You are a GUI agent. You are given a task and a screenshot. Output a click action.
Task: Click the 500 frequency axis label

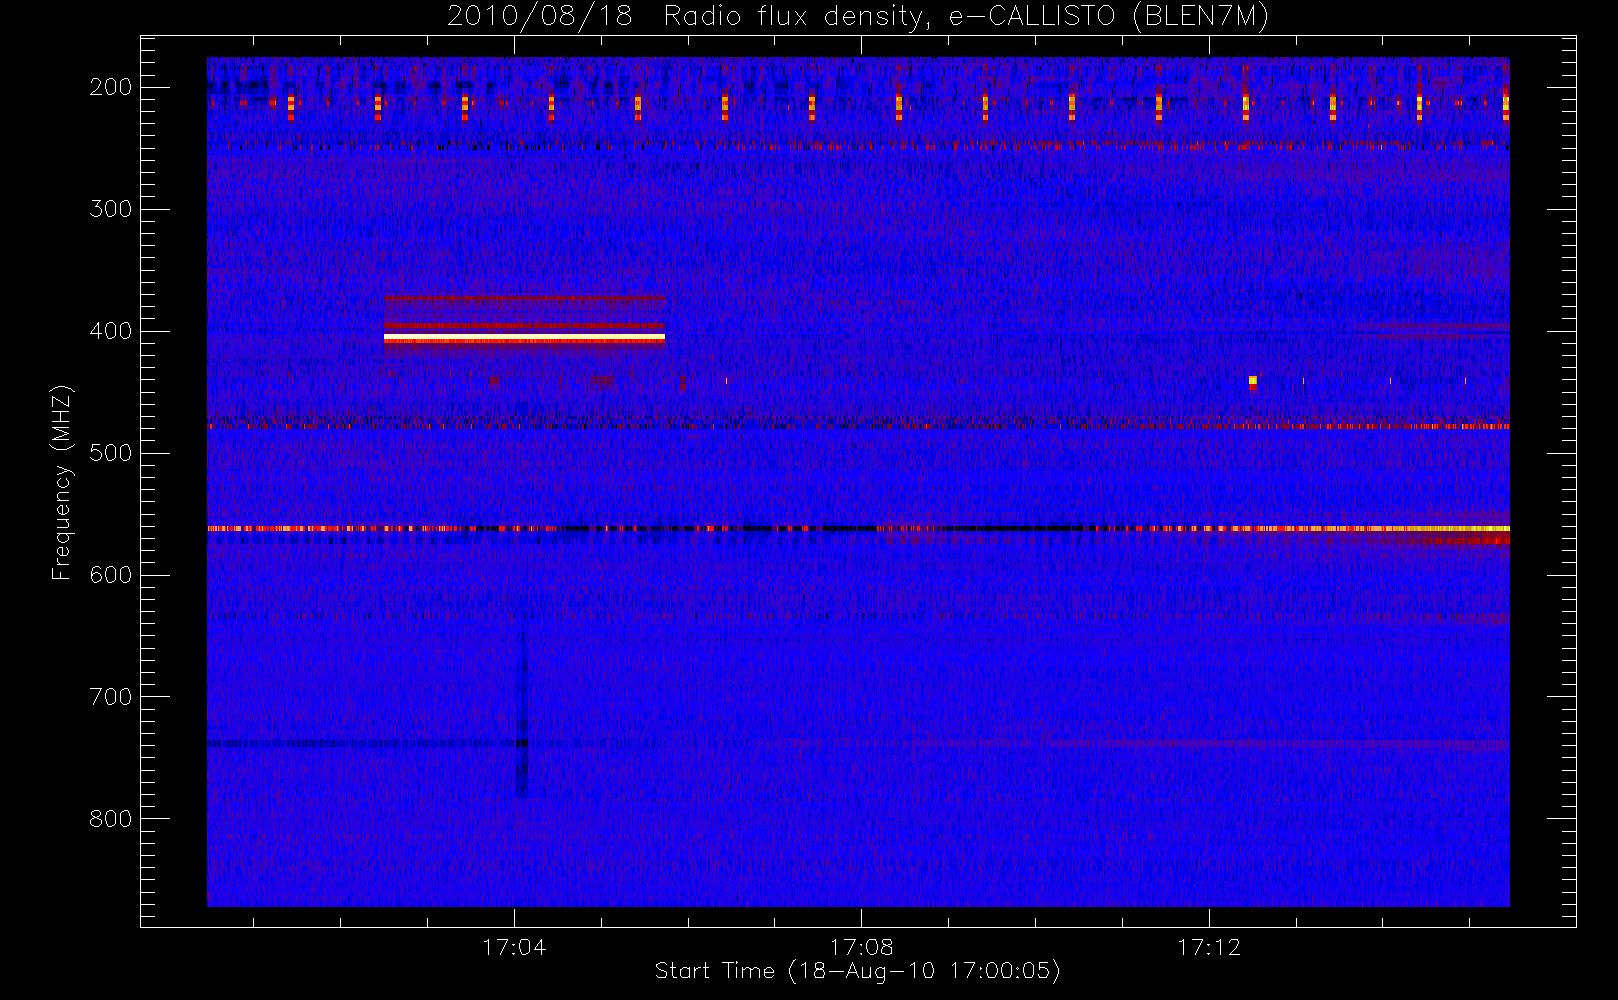pos(110,453)
